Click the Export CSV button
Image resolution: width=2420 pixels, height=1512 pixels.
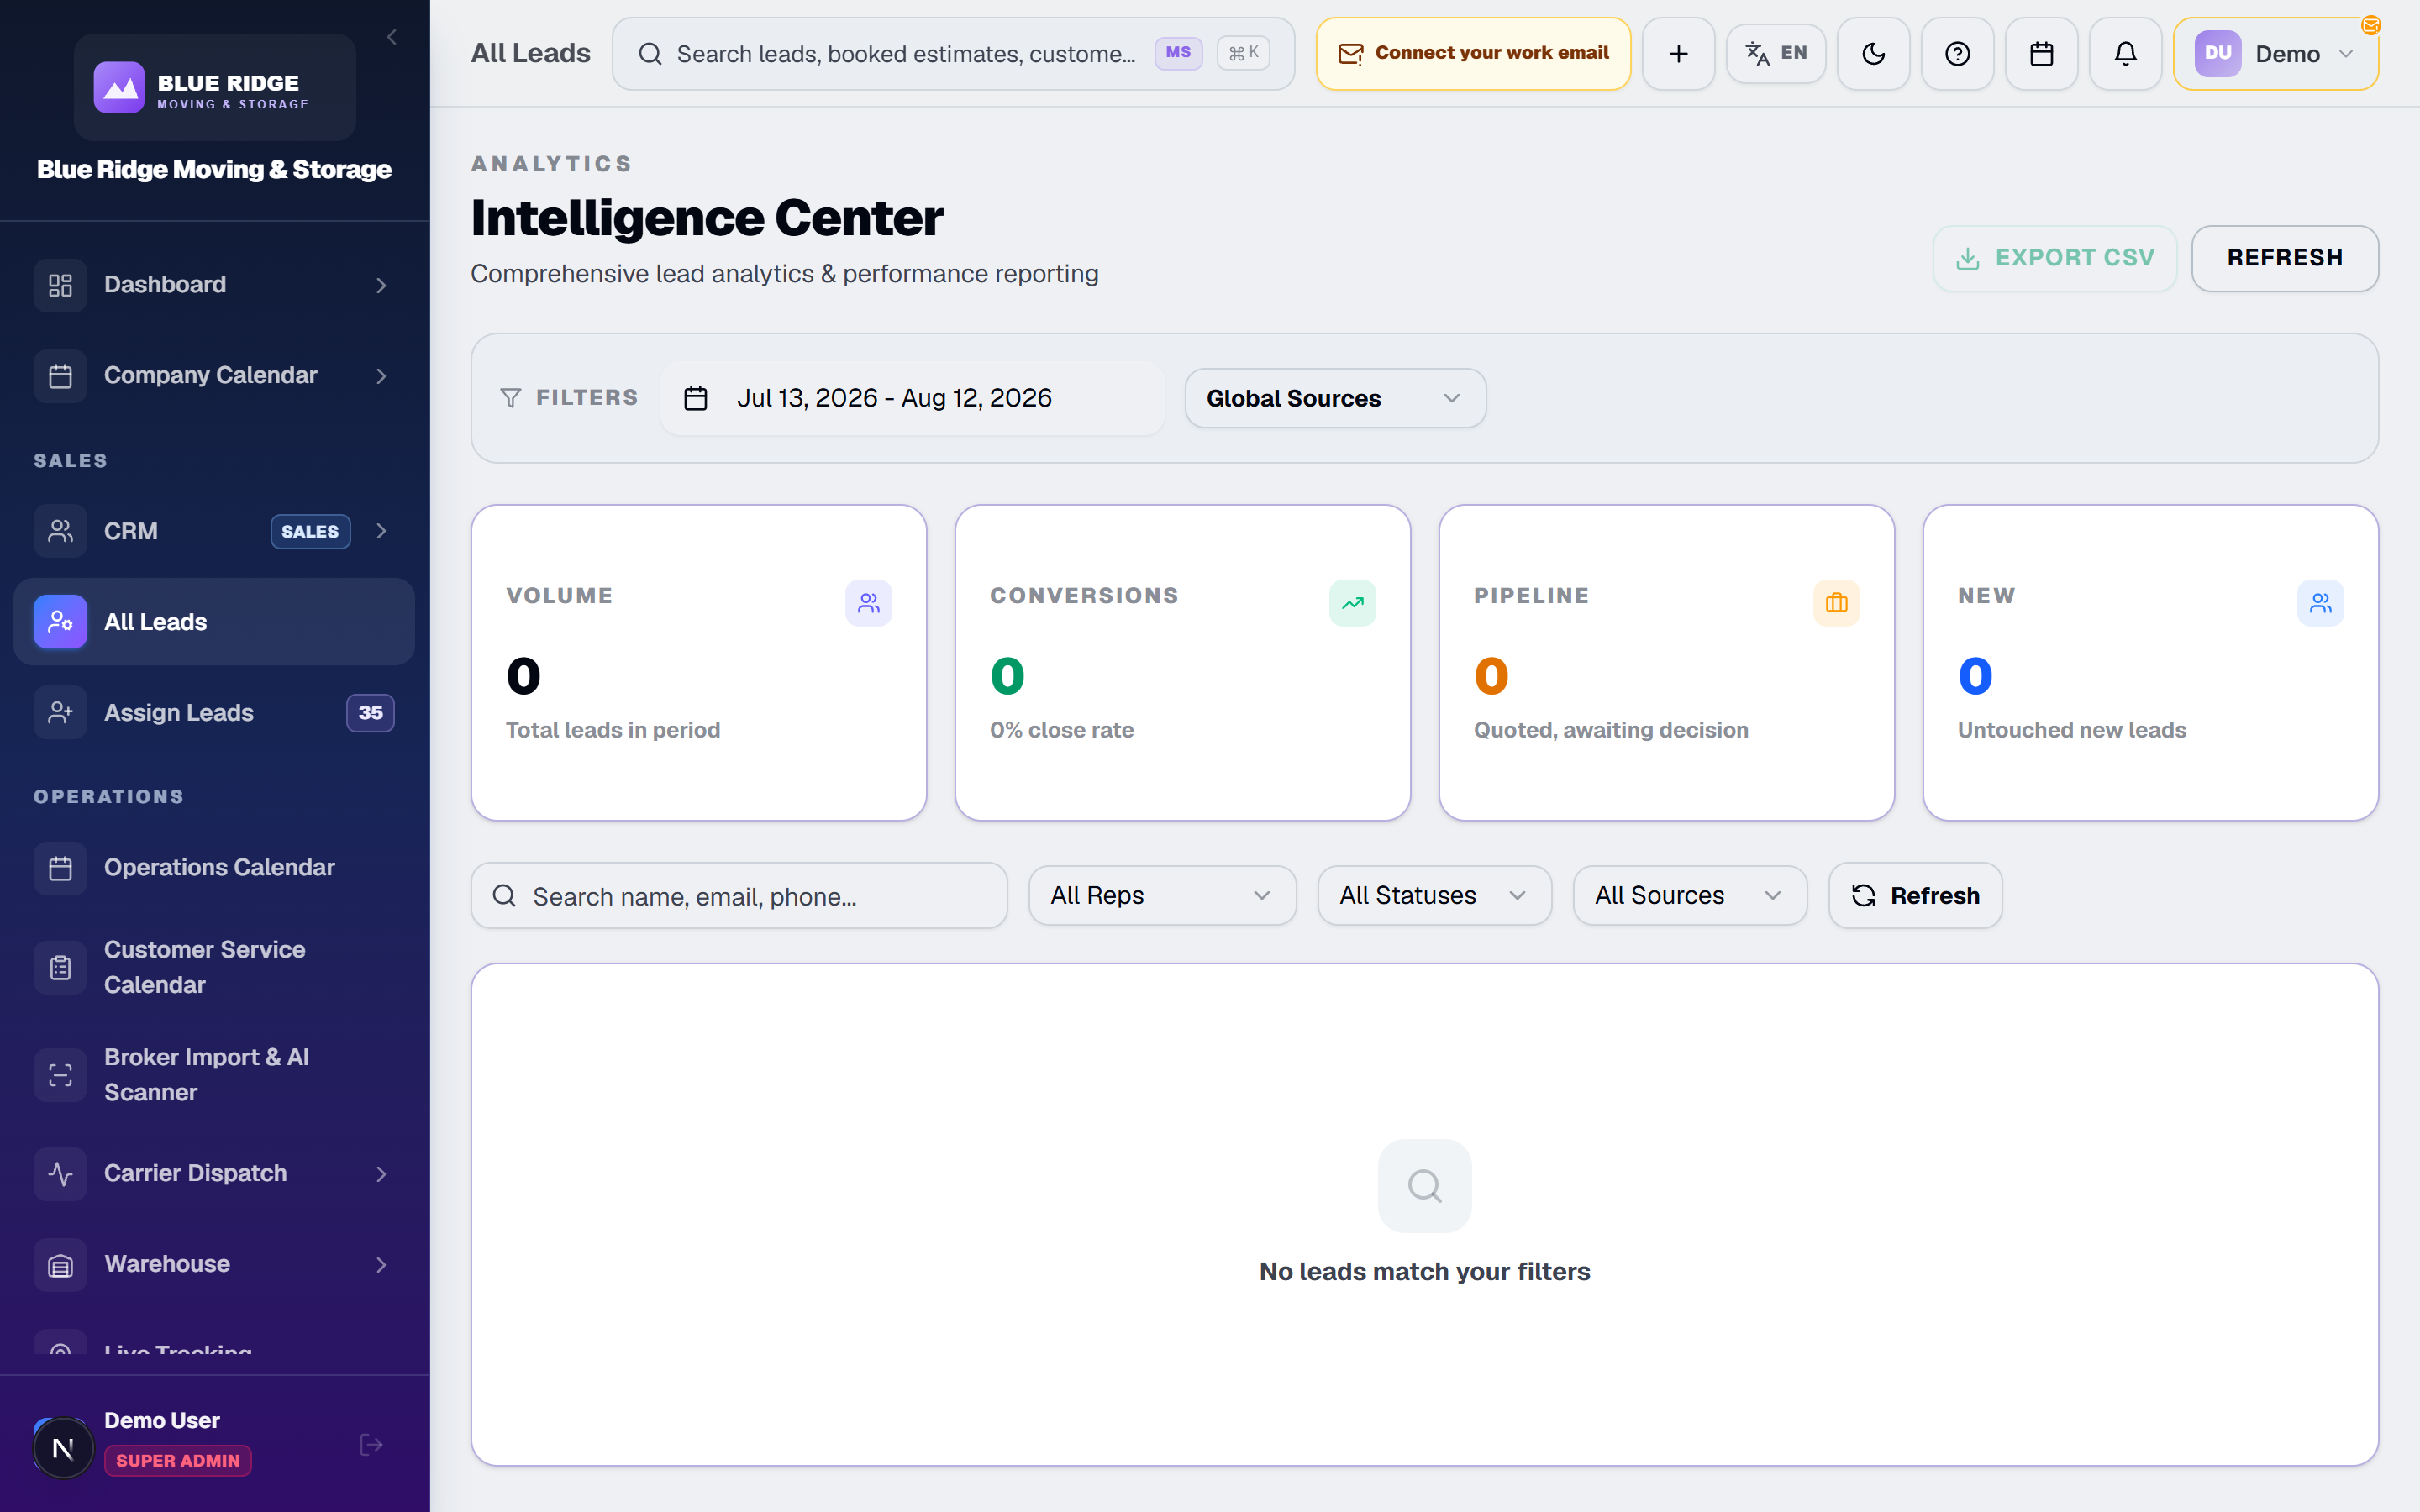pyautogui.click(x=2054, y=258)
